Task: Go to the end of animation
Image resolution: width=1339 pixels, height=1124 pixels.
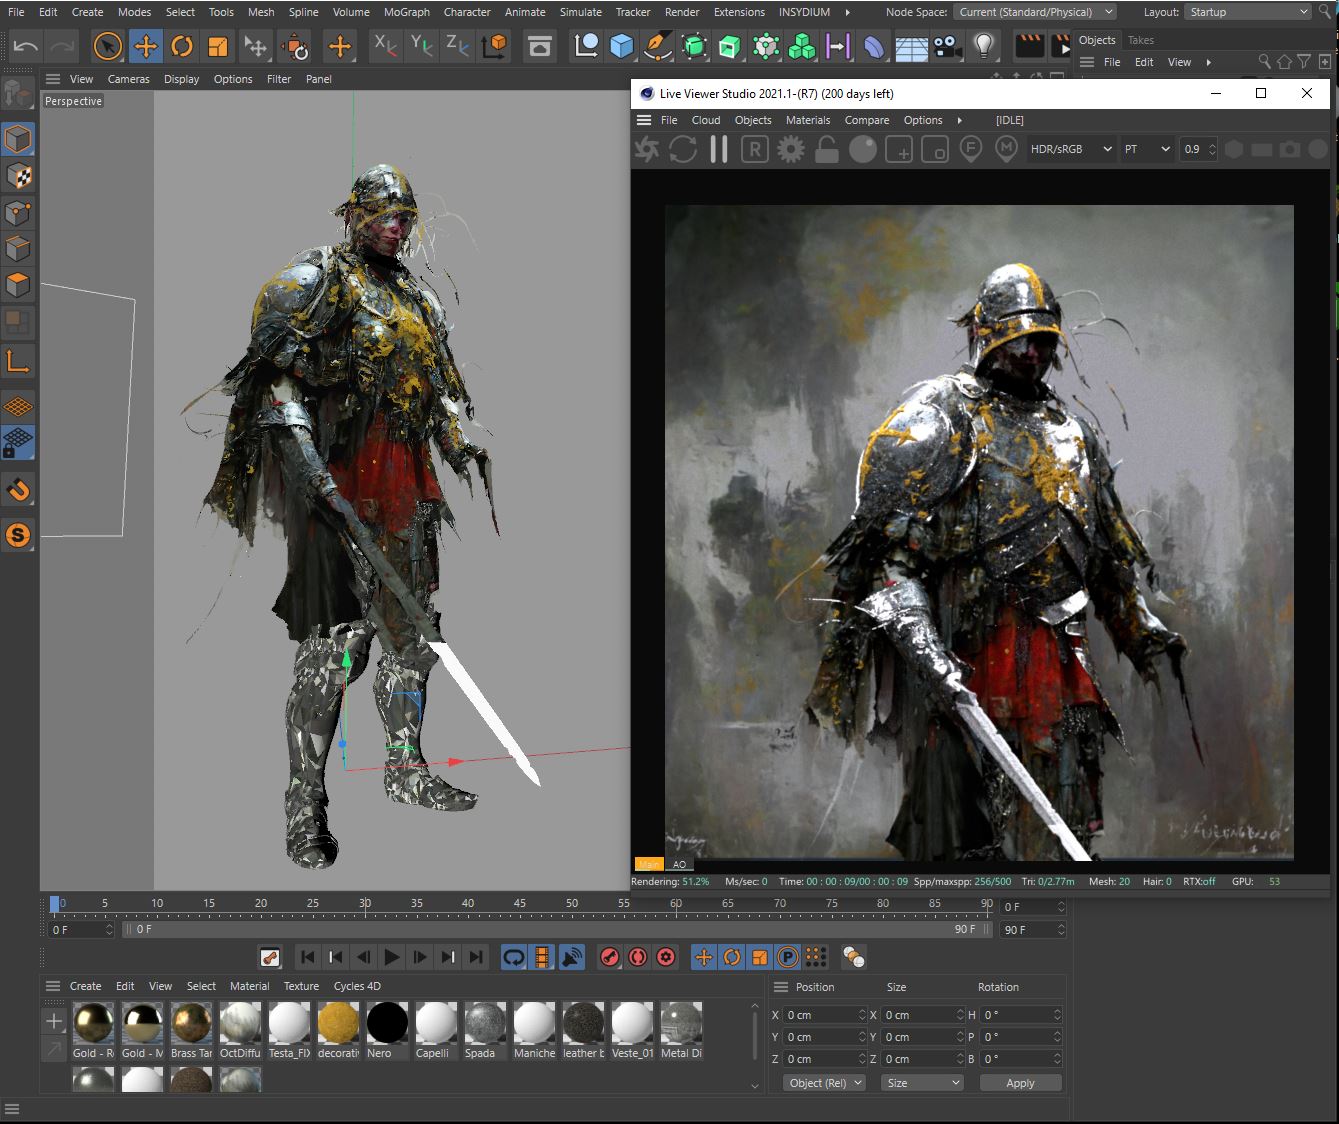Action: coord(477,957)
